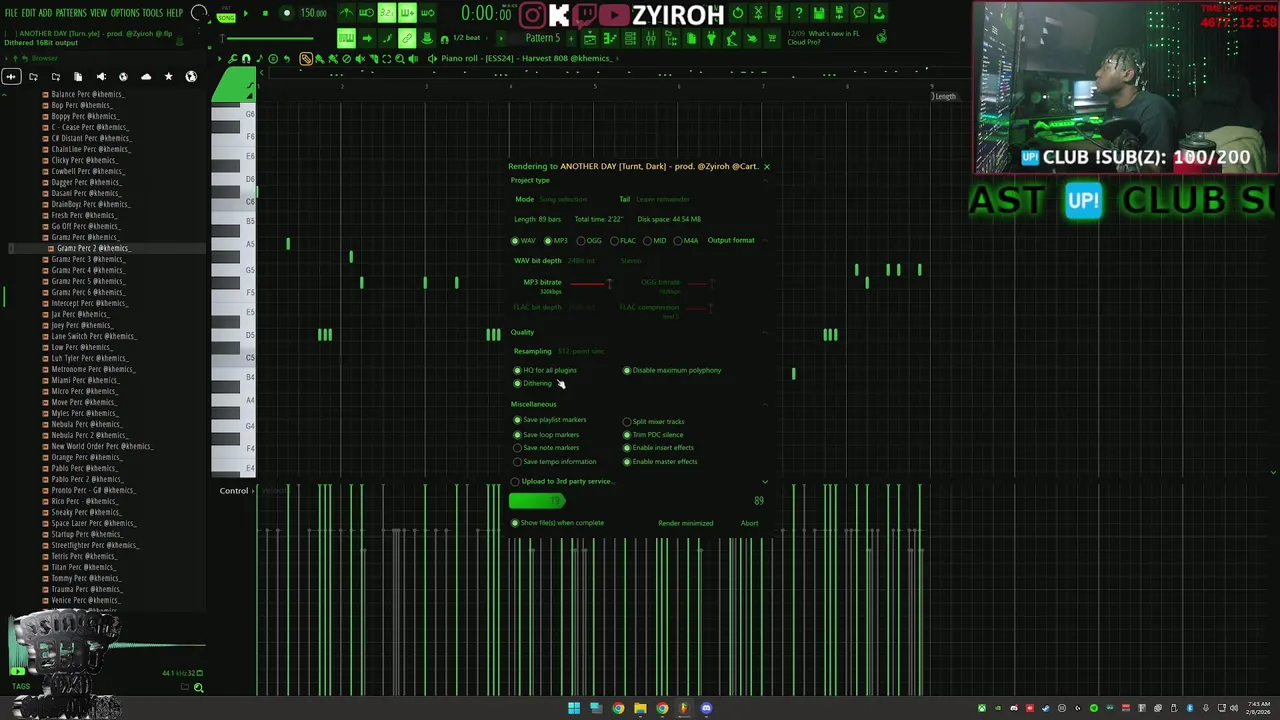Click the export download icon in top toolbar

879,13
